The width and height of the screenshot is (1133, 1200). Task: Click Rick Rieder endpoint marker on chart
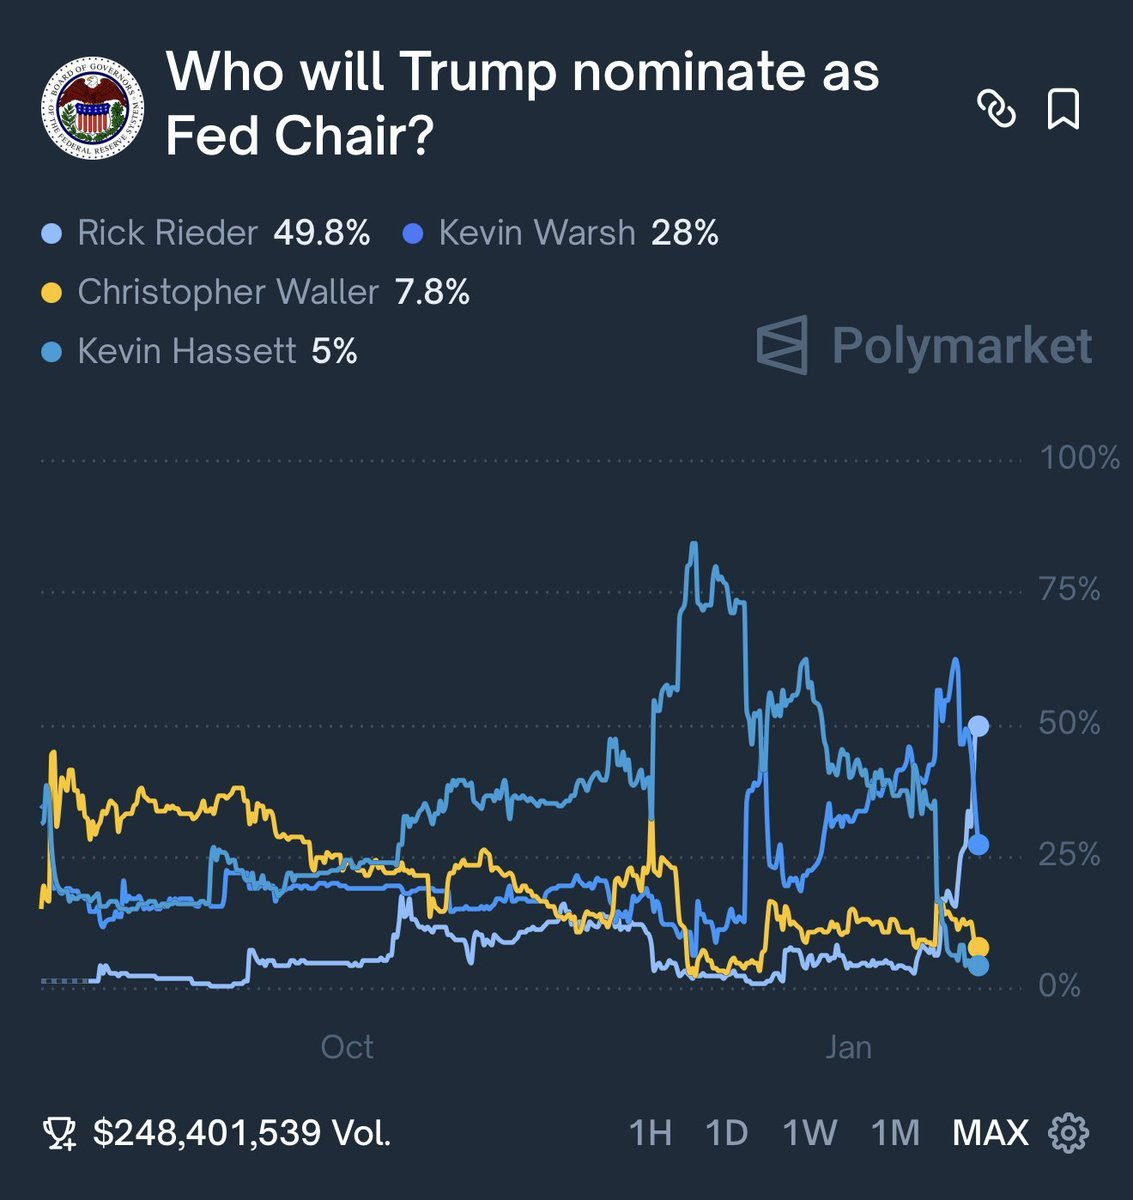click(x=978, y=726)
